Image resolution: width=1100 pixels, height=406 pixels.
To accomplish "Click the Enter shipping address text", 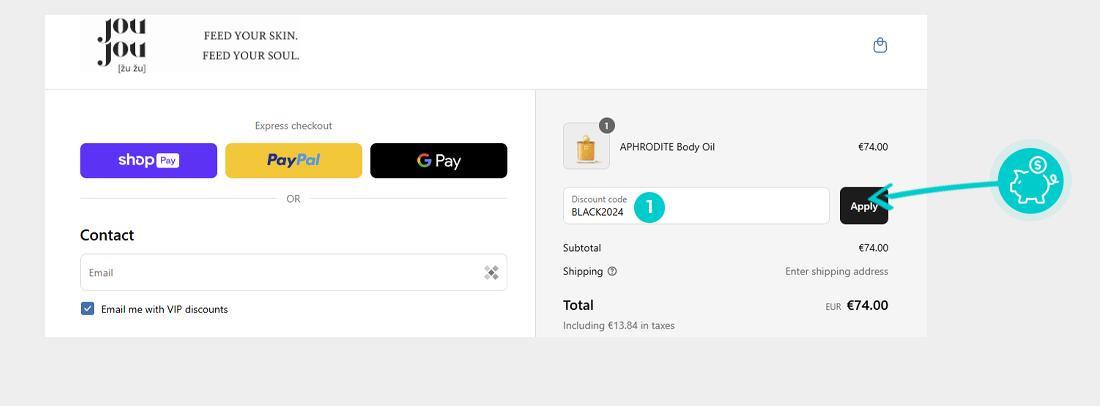I will tap(836, 271).
